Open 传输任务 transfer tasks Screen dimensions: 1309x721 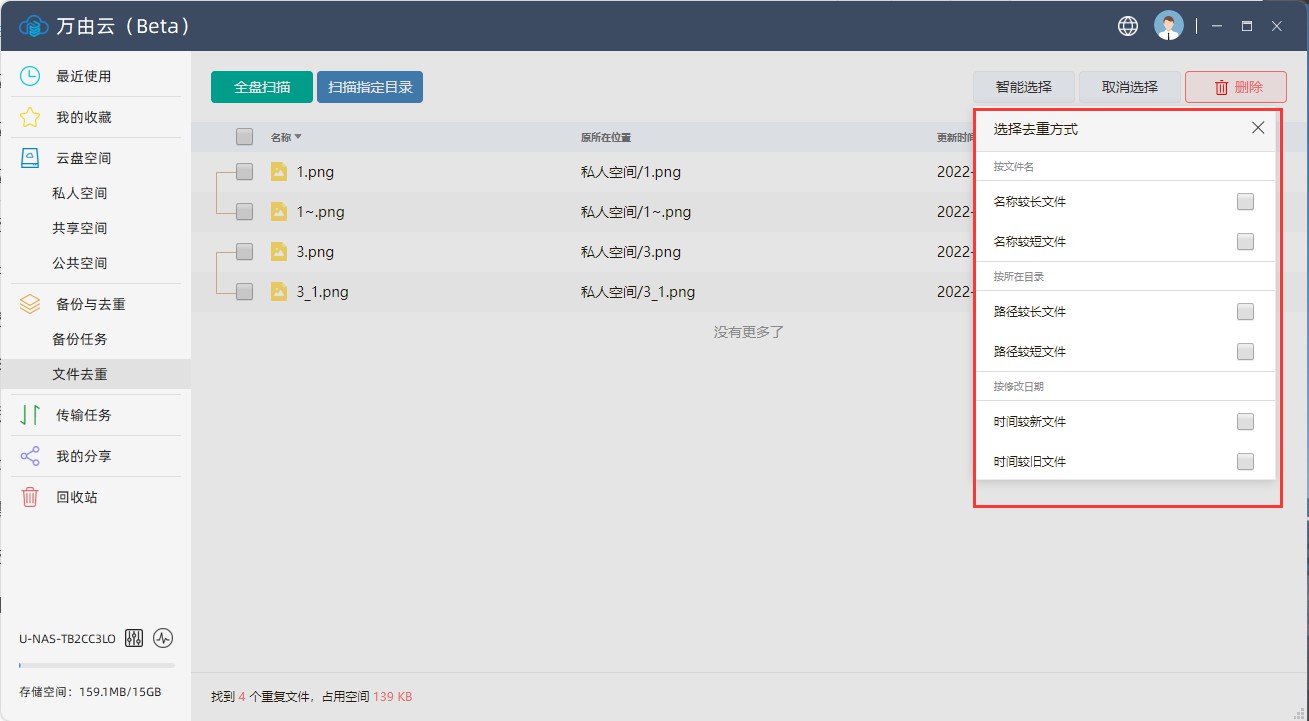[x=83, y=415]
